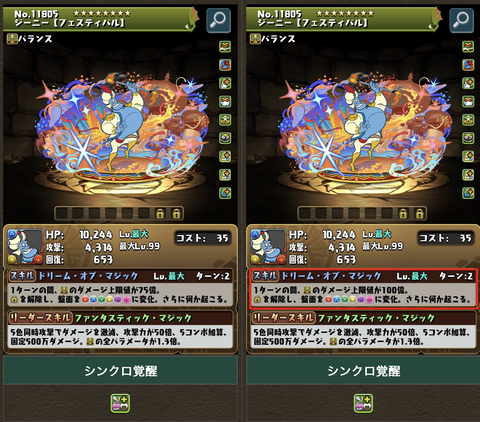Tap the first empty latent slot, left panel
This screenshot has width=480, height=422.
tap(61, 213)
